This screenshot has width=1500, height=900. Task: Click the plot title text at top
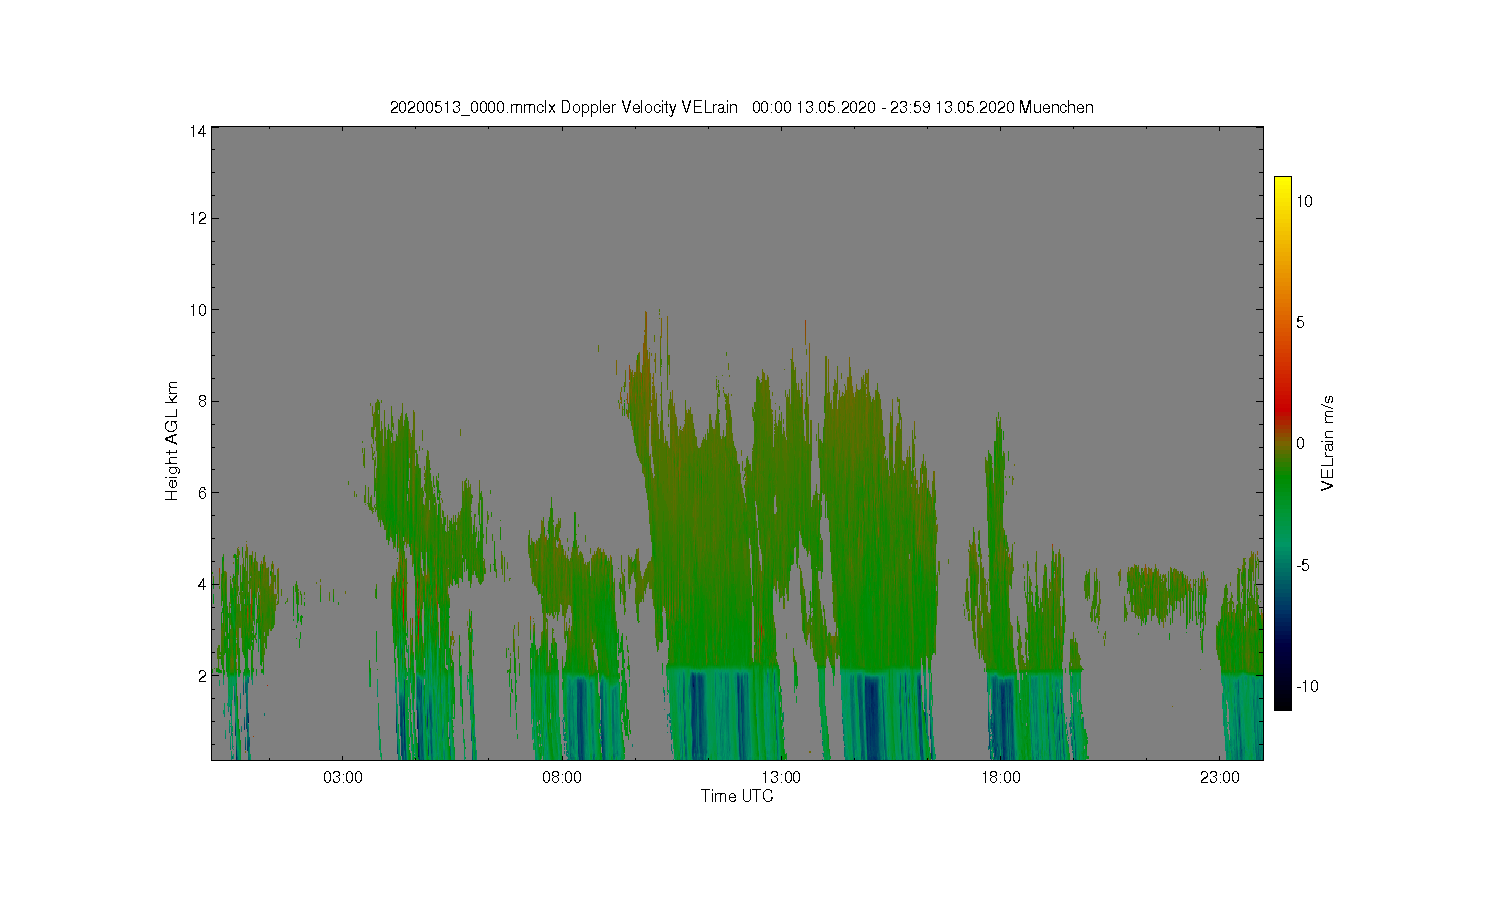(x=741, y=107)
